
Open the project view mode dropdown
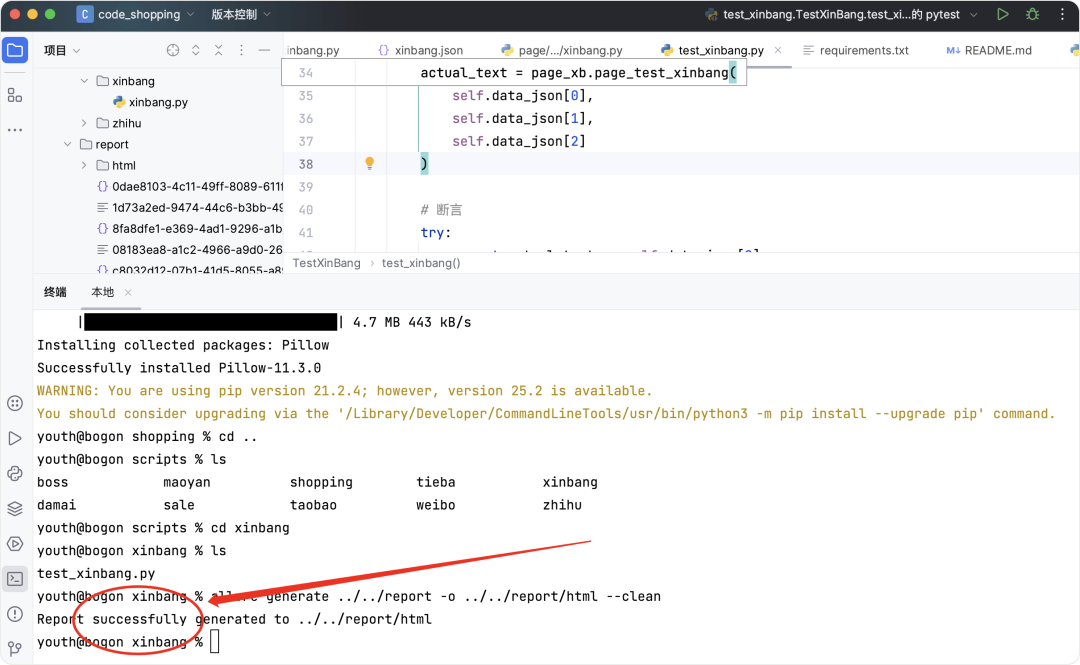(x=62, y=50)
